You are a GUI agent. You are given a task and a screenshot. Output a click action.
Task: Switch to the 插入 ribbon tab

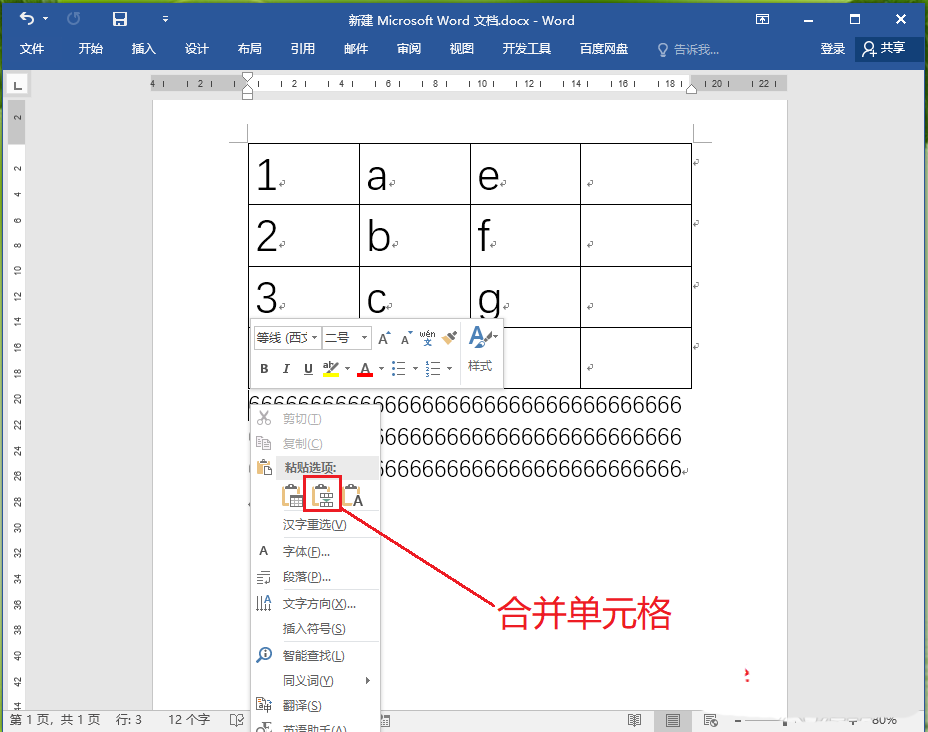(143, 49)
